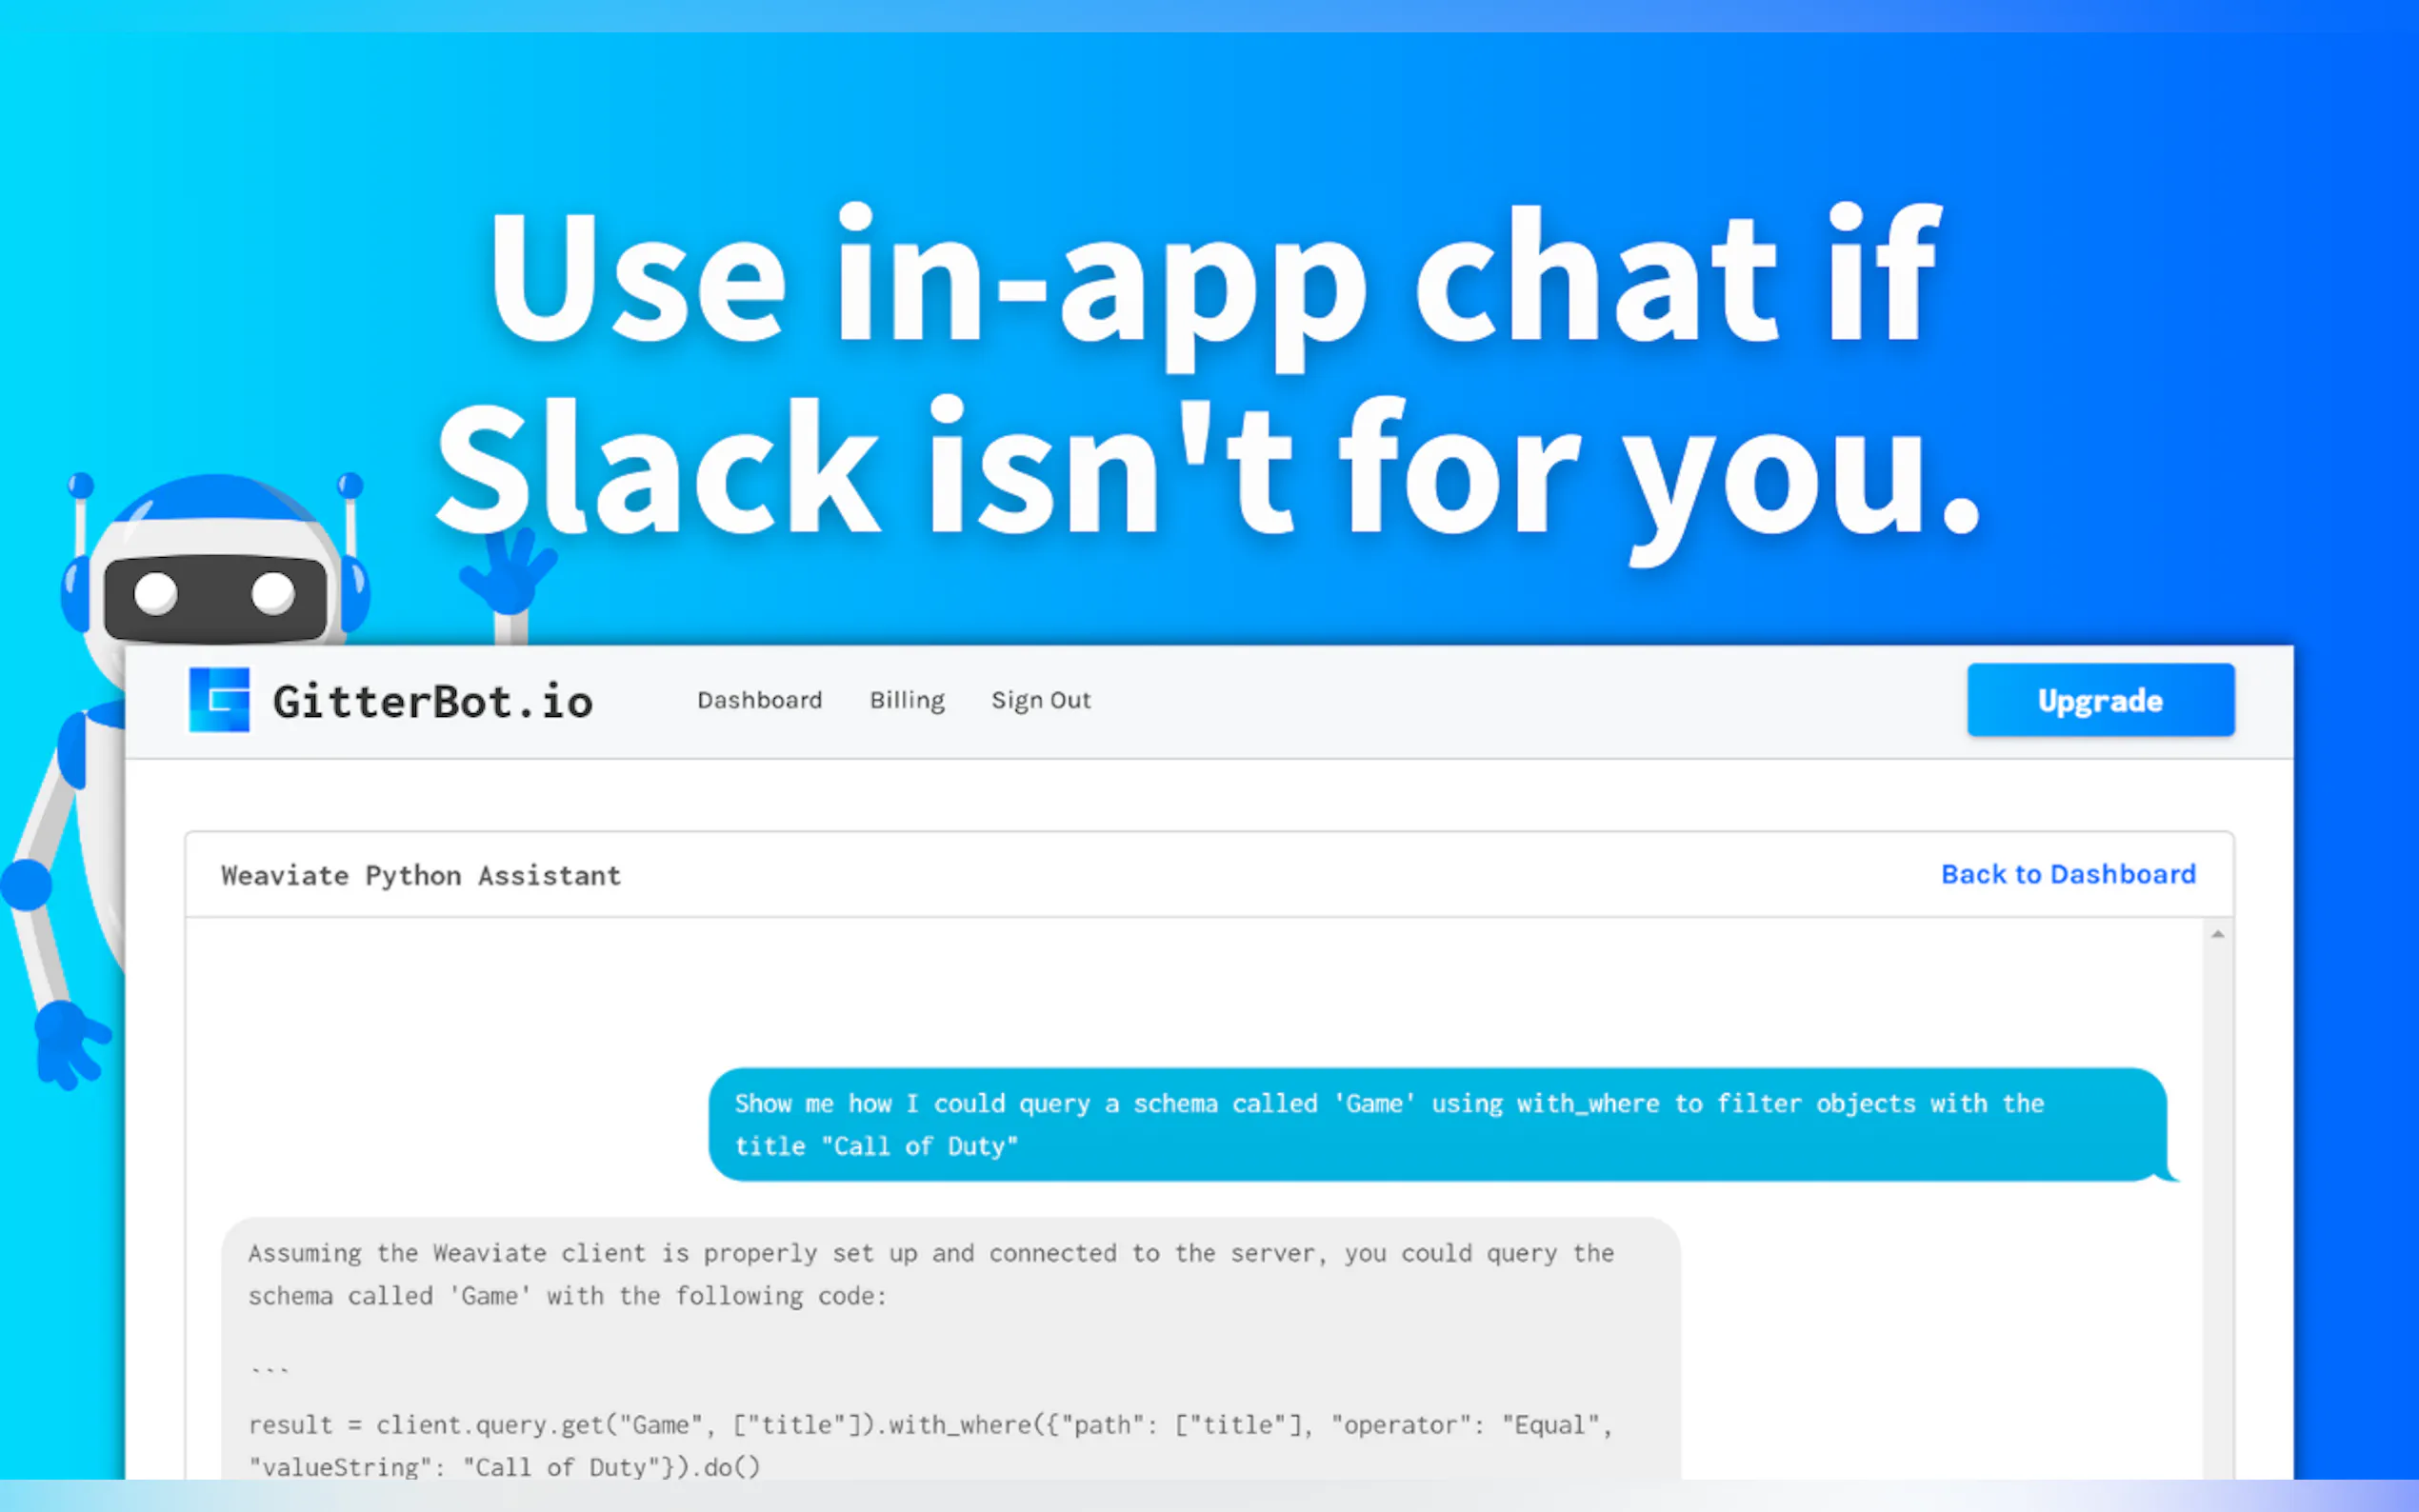Click the chat scrollbar up arrow
Viewport: 2419px width, 1512px height.
click(x=2217, y=934)
